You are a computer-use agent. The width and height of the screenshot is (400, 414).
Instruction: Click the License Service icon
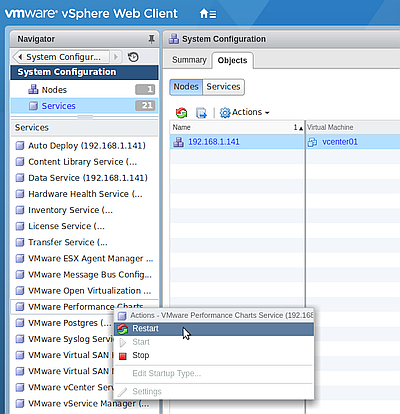[x=20, y=226]
